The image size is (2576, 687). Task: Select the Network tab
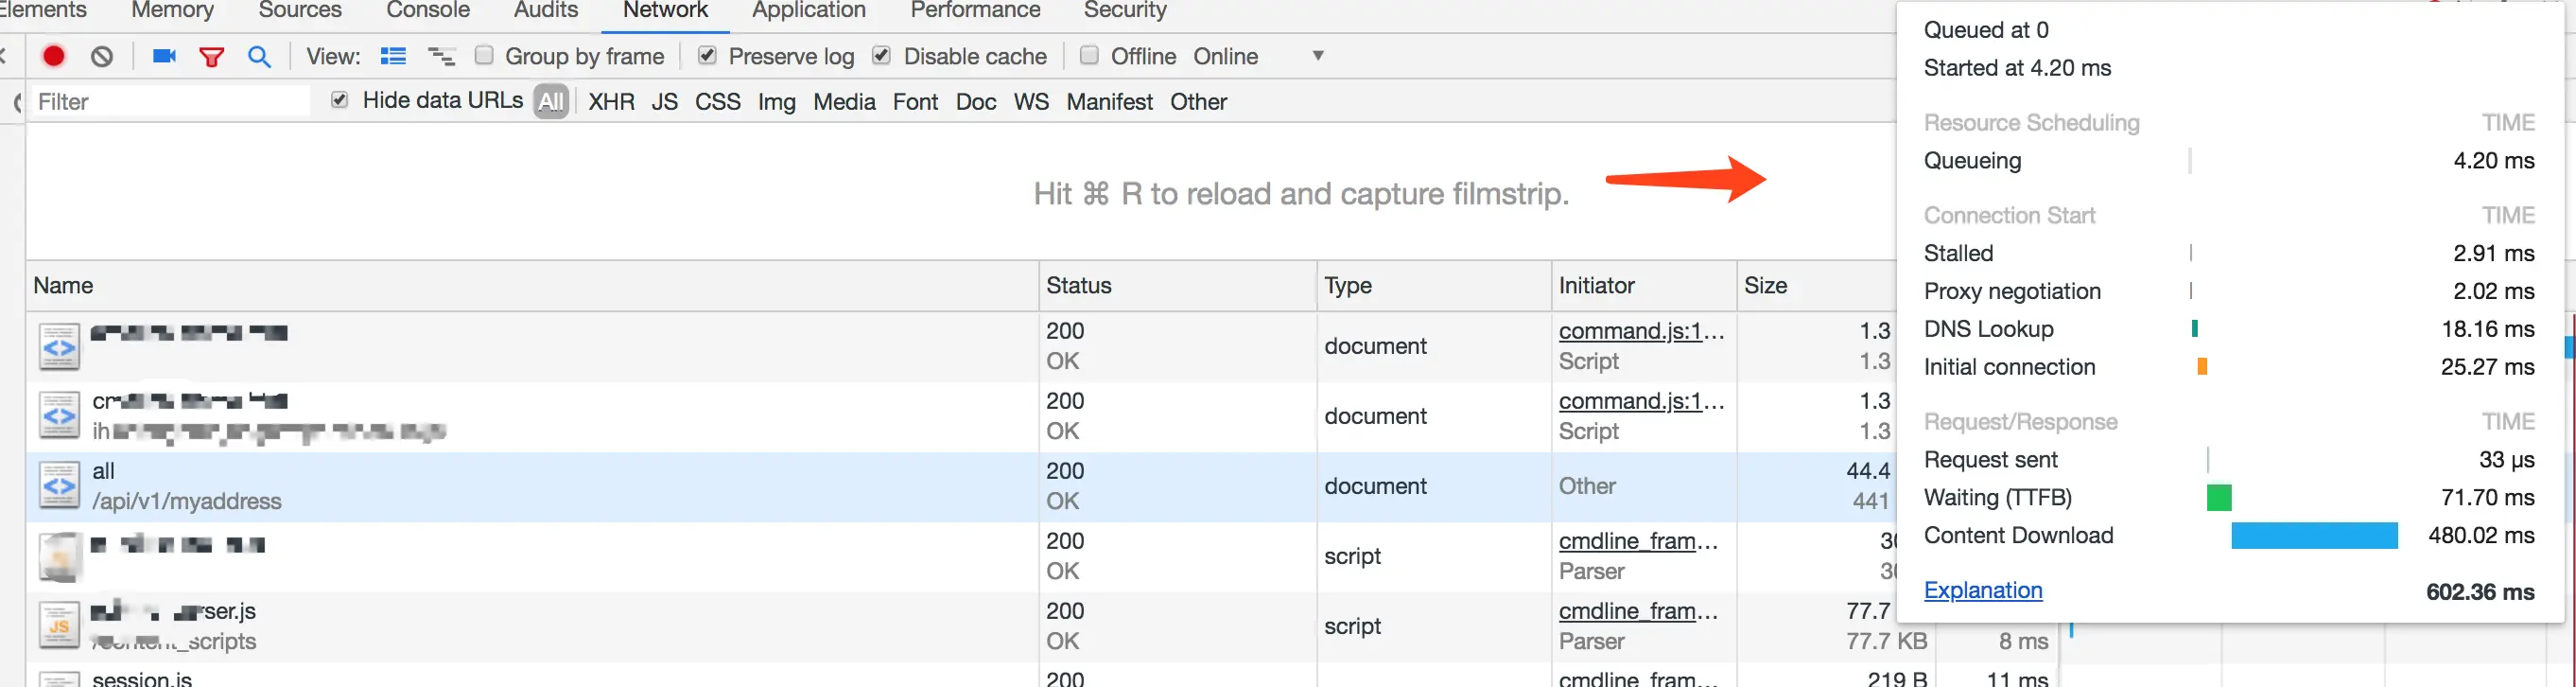pos(665,10)
